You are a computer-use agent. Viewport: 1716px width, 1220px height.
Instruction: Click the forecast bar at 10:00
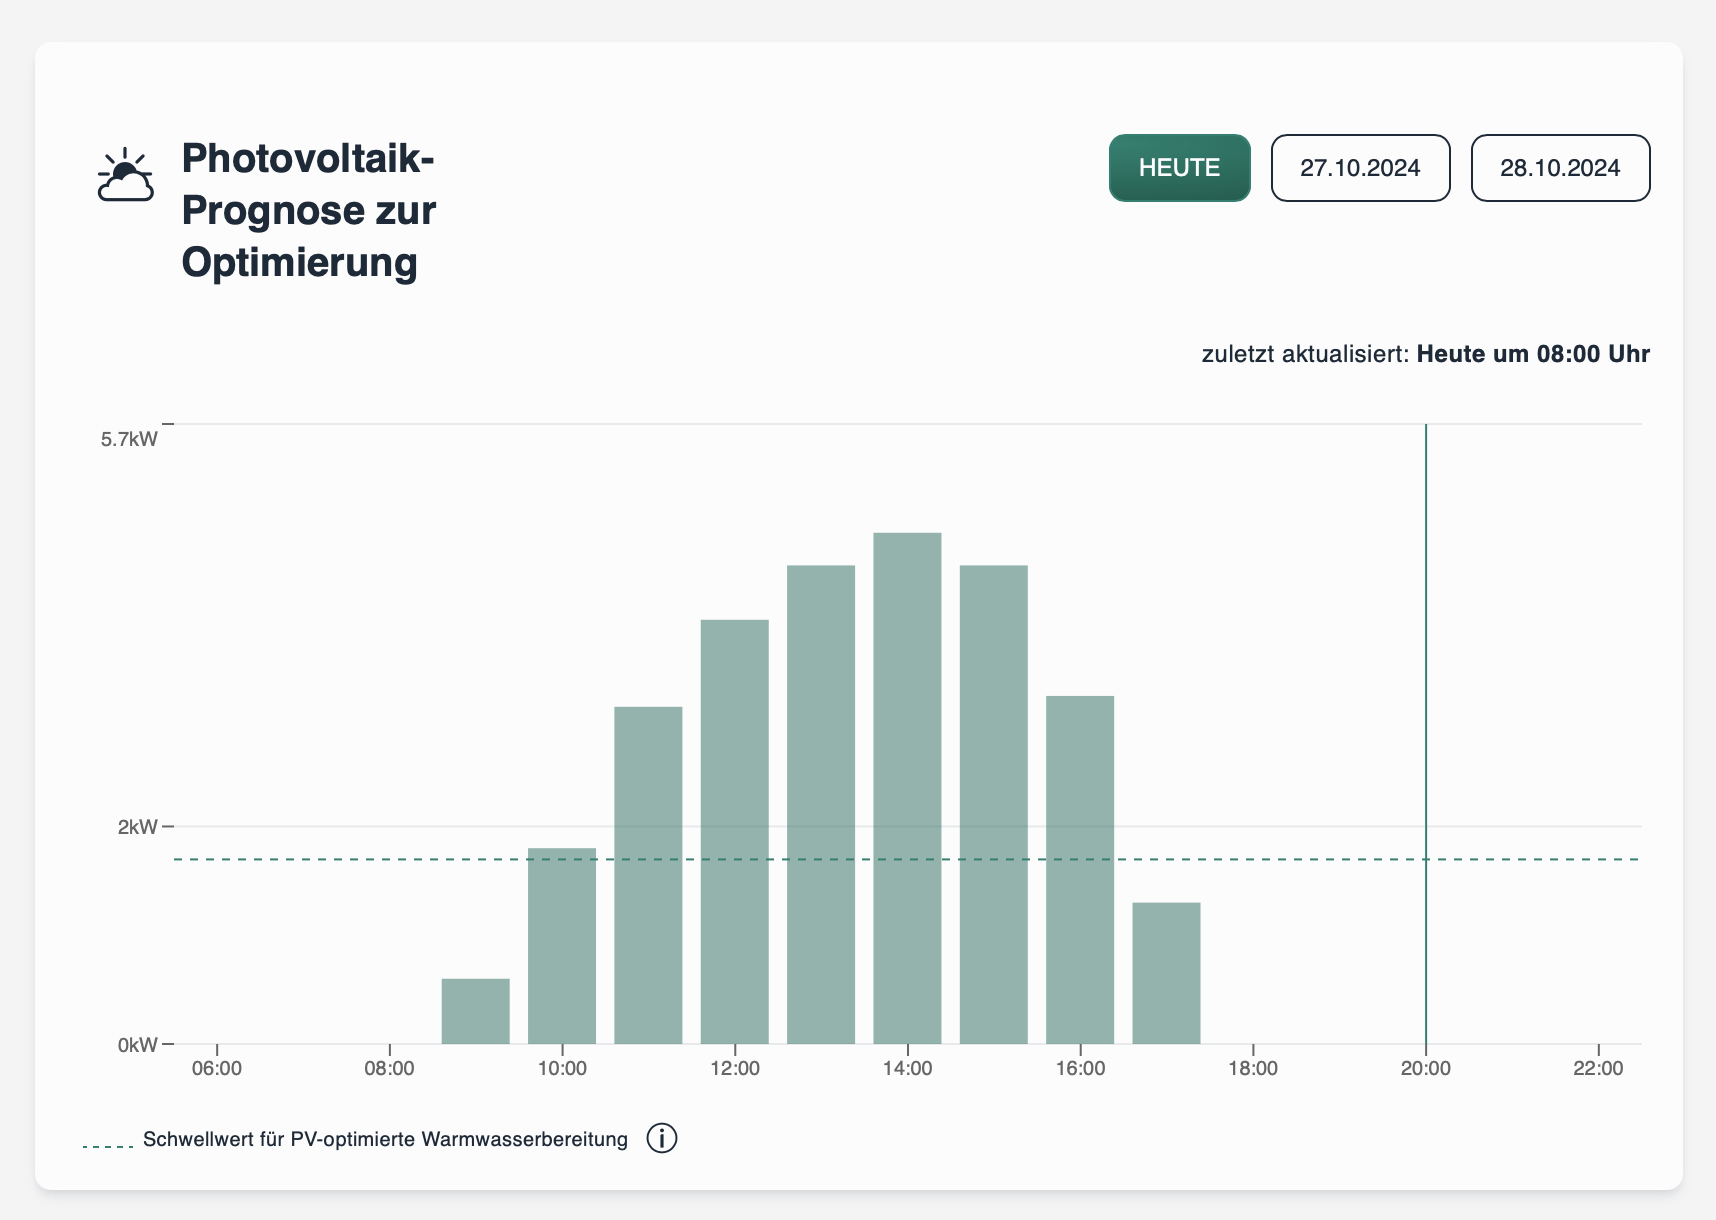(x=562, y=945)
